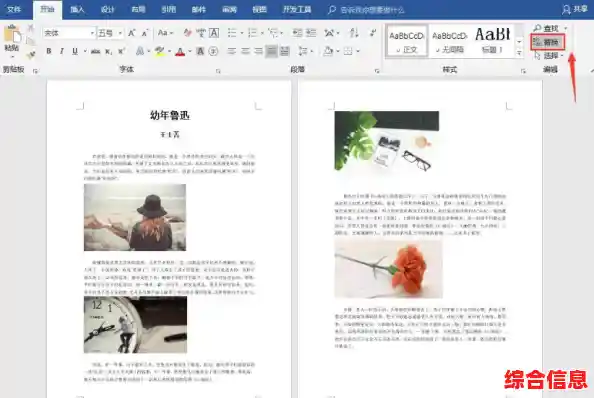This screenshot has height=398, width=594.
Task: Click the shading paint bucket icon
Action: pyautogui.click(x=328, y=51)
